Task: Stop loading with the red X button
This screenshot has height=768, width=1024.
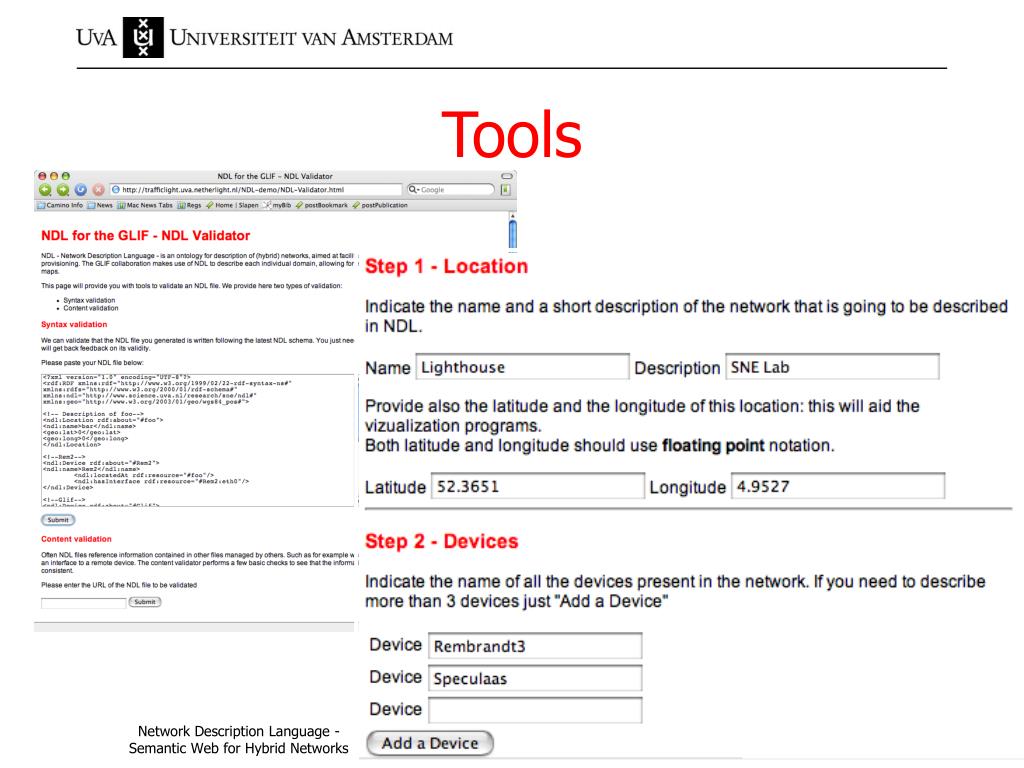Action: click(x=98, y=190)
